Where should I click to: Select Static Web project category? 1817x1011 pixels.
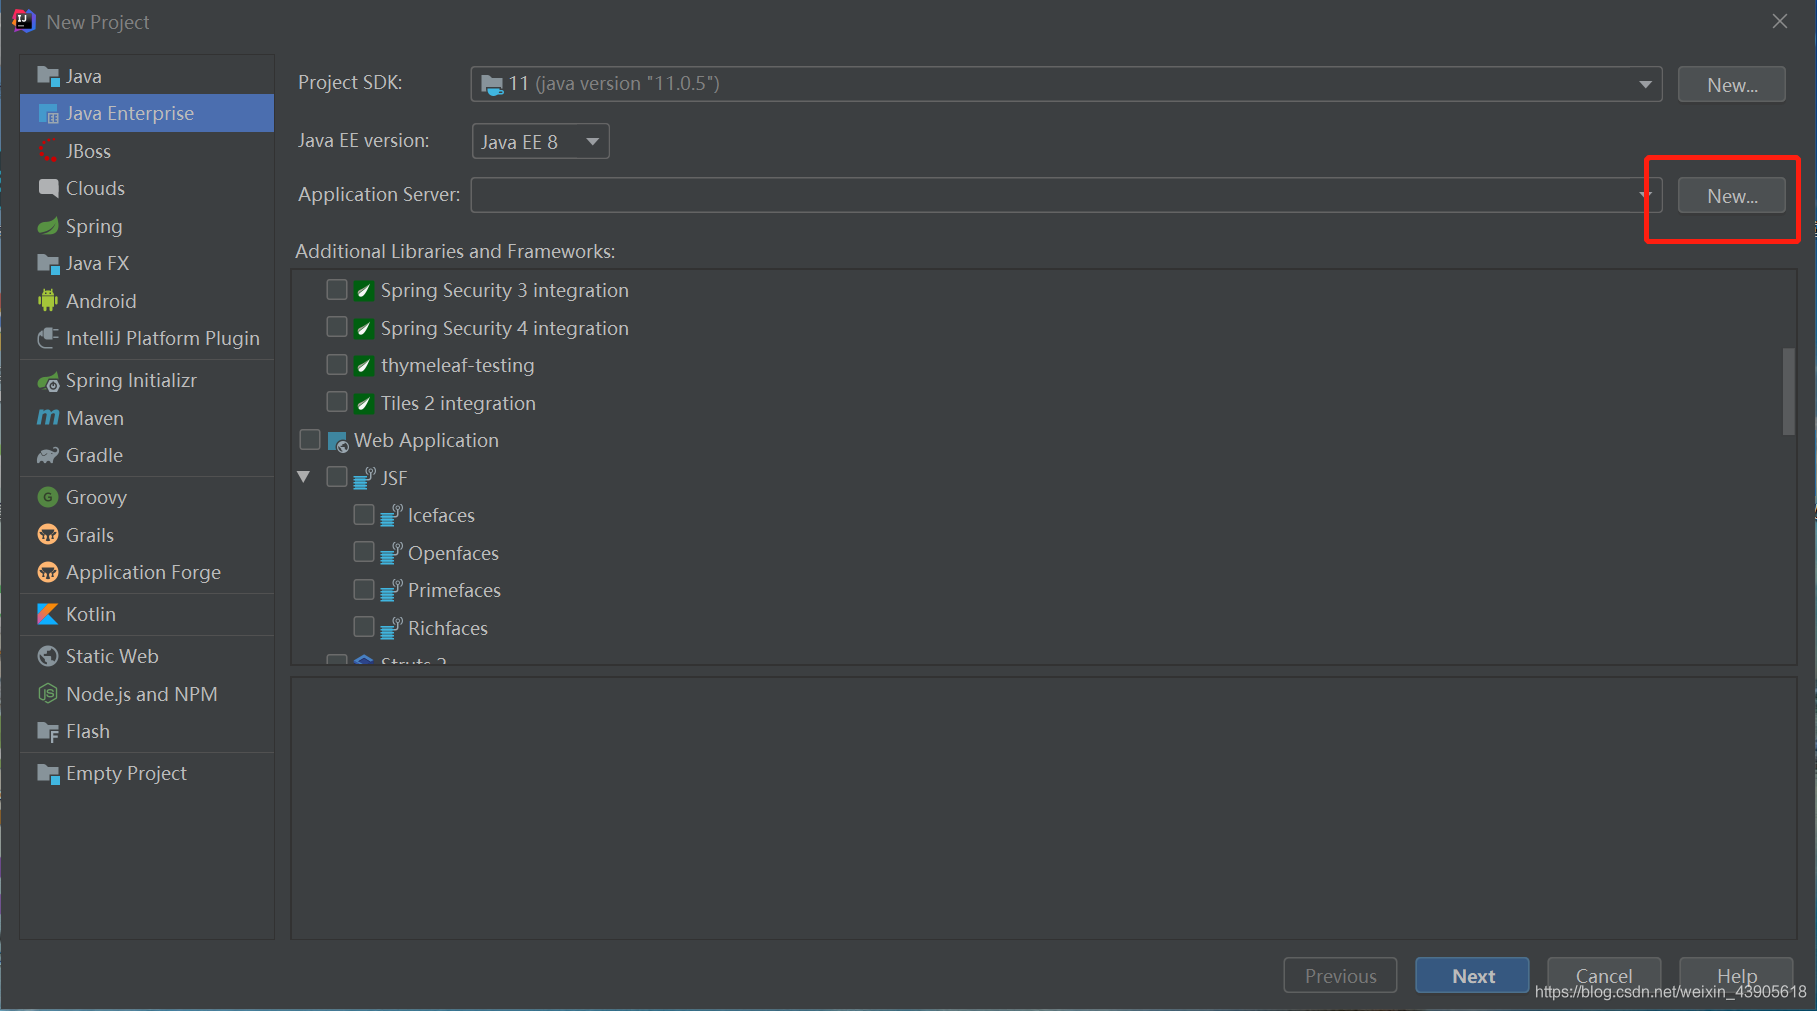[147, 656]
